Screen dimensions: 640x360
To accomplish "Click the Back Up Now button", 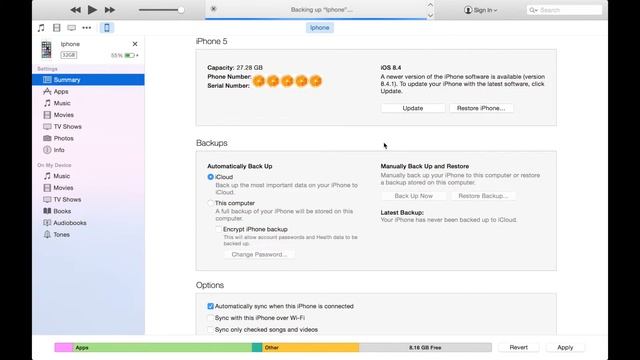I will [x=413, y=196].
